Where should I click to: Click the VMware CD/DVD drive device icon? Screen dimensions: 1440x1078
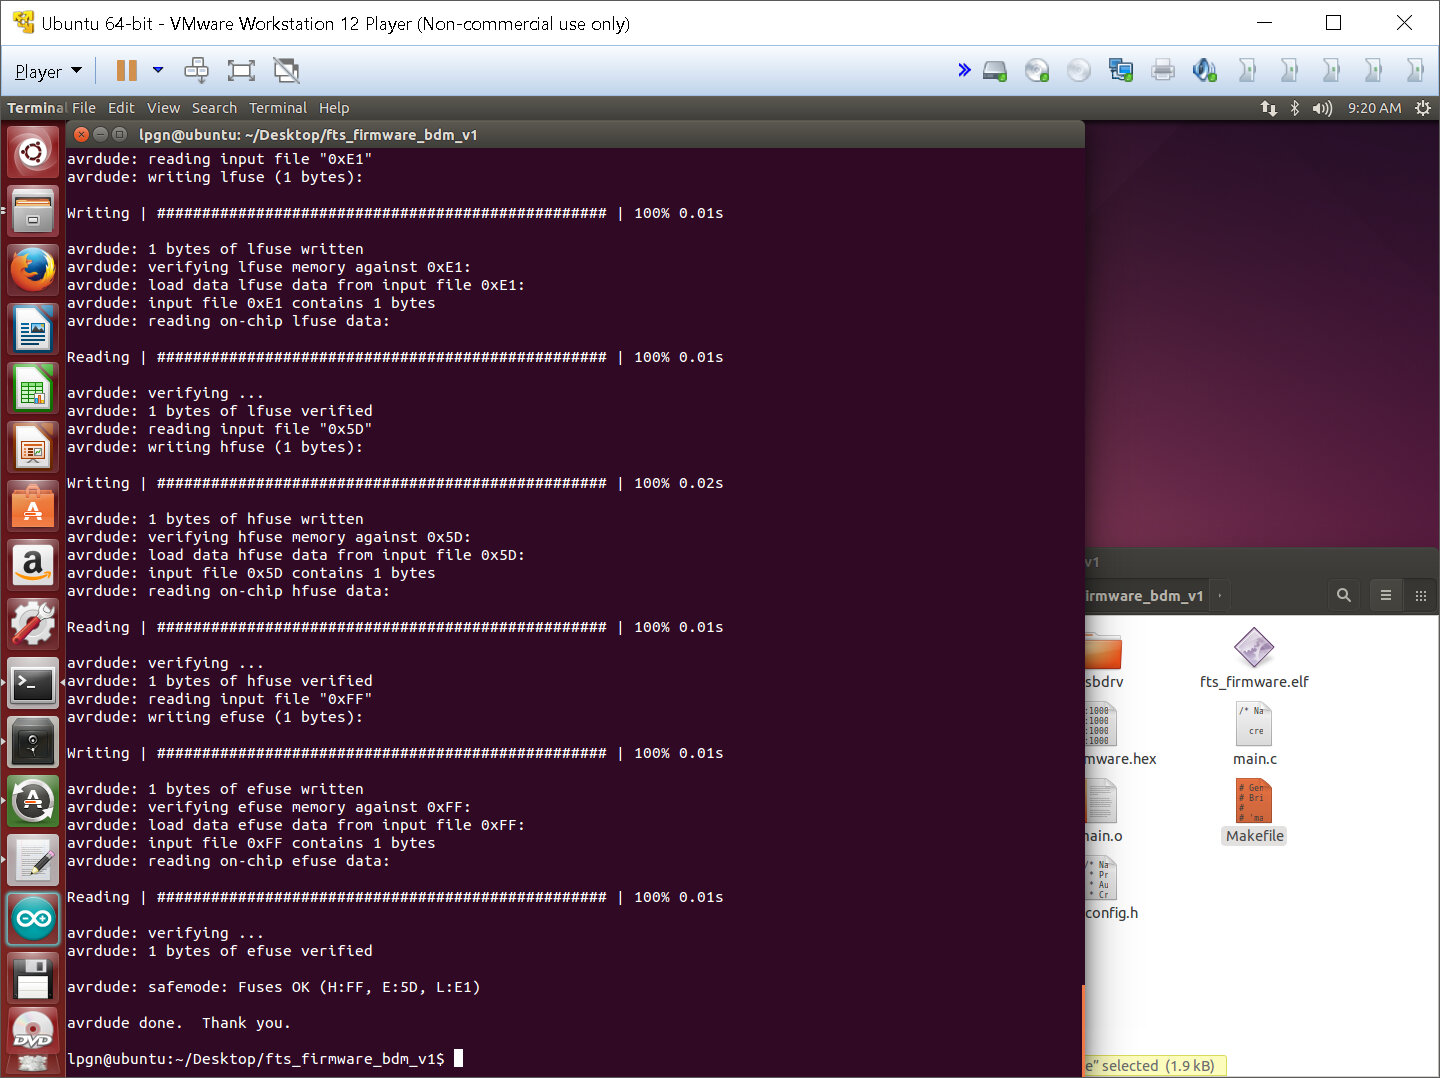click(x=1037, y=71)
